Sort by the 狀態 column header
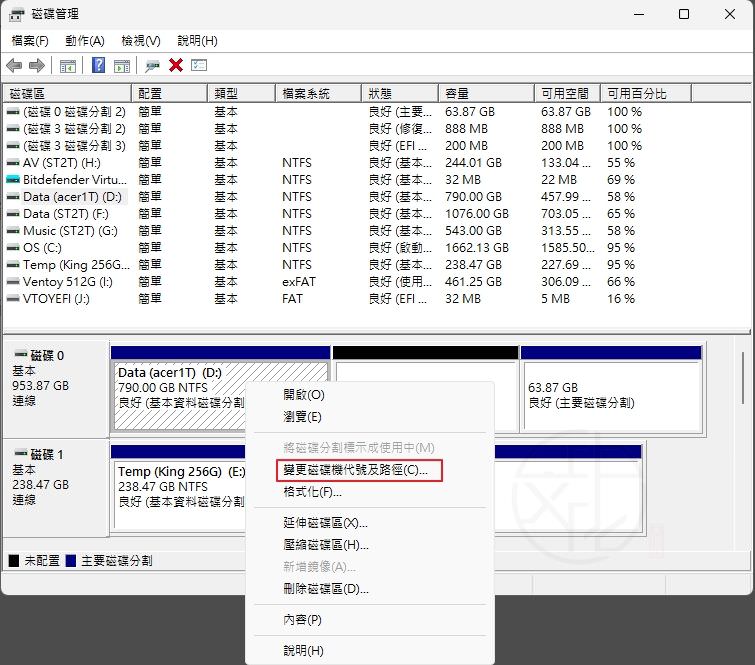The width and height of the screenshot is (755, 665). pyautogui.click(x=400, y=93)
